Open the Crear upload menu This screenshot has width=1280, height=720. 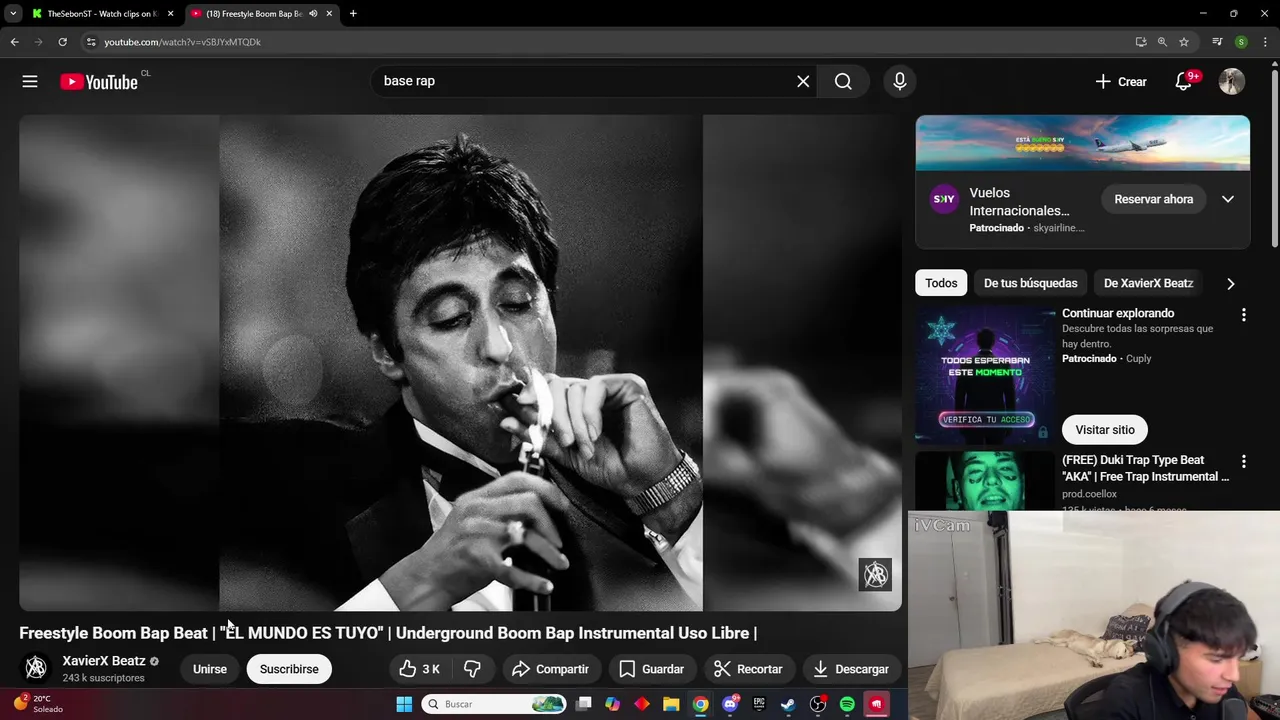pyautogui.click(x=1121, y=82)
